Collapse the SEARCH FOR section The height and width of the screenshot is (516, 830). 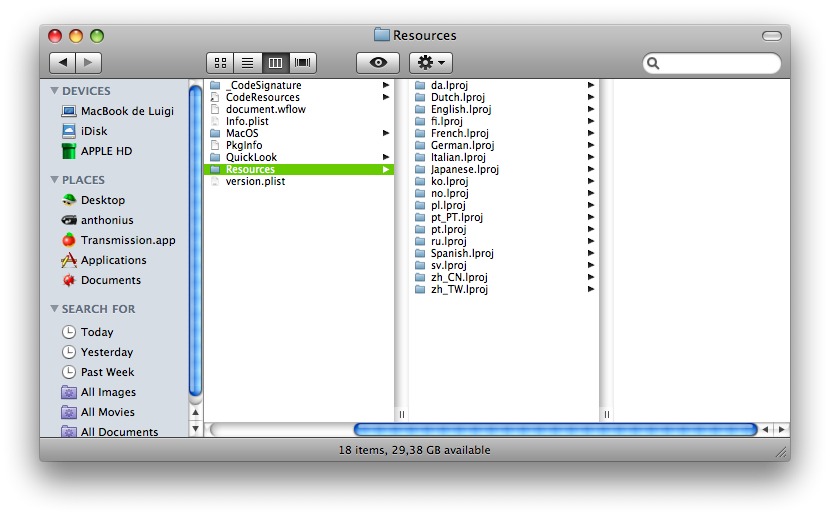[54, 308]
